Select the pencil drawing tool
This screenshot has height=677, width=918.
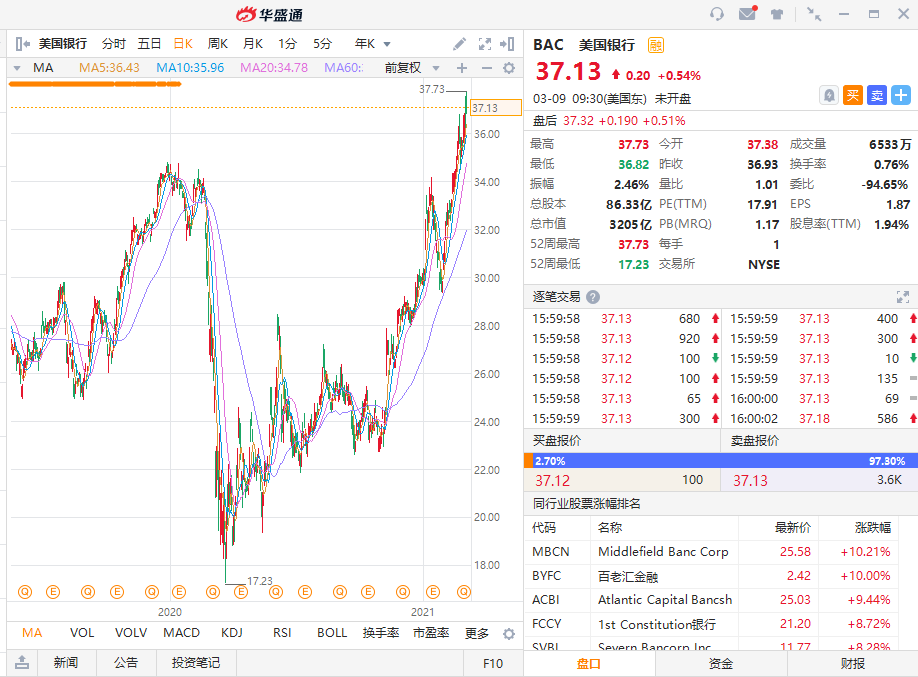click(460, 43)
